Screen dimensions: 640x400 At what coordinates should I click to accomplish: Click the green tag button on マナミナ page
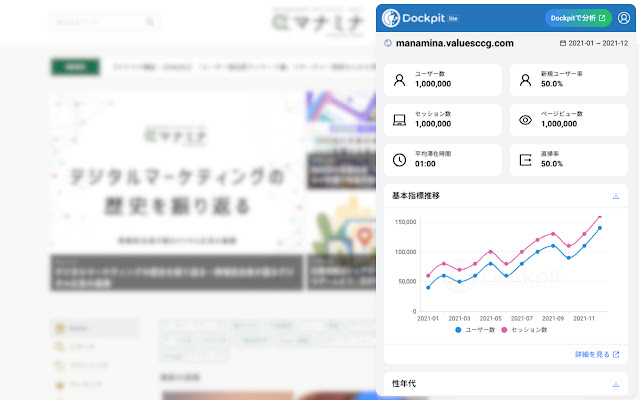tap(75, 67)
